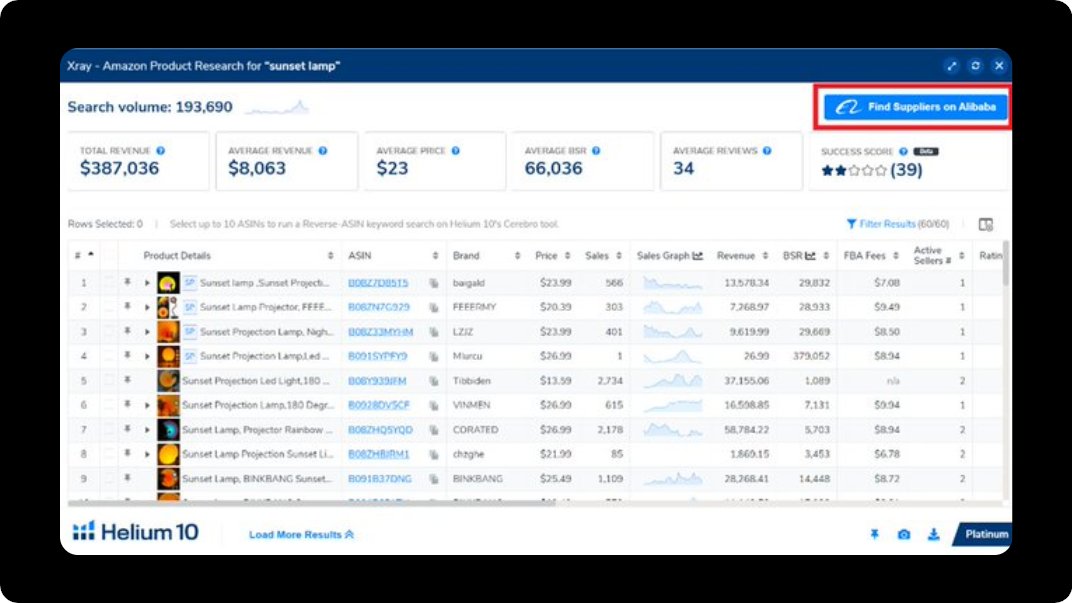Sort by Product Details column arrows

point(330,256)
